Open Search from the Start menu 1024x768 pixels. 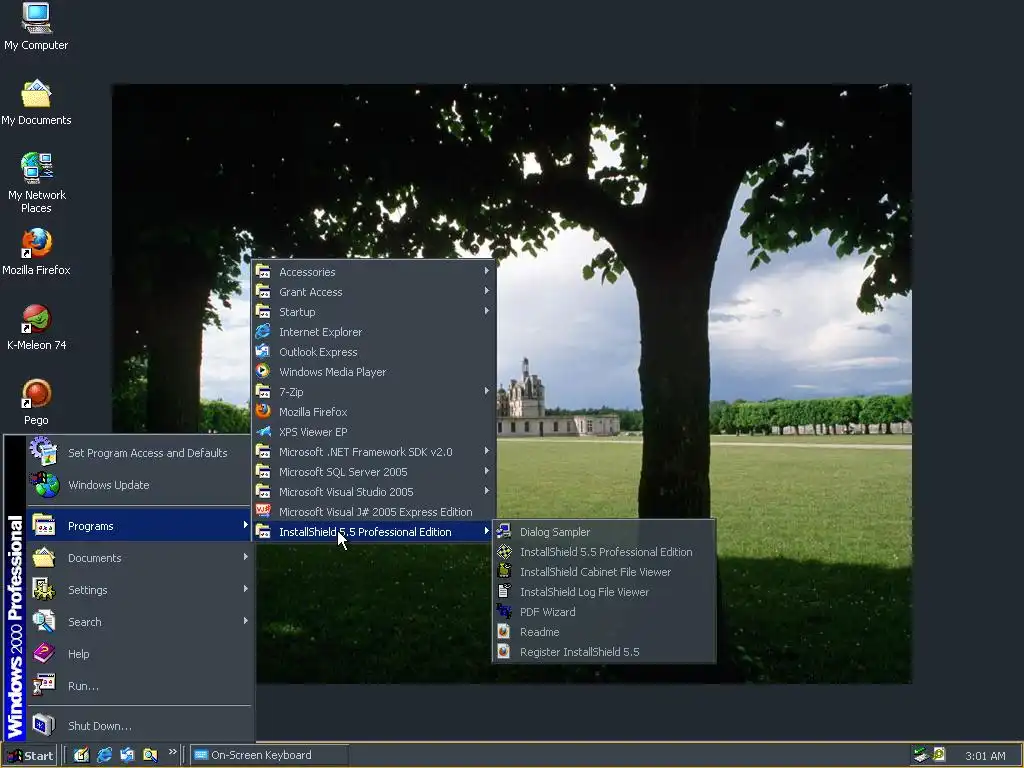(x=139, y=622)
